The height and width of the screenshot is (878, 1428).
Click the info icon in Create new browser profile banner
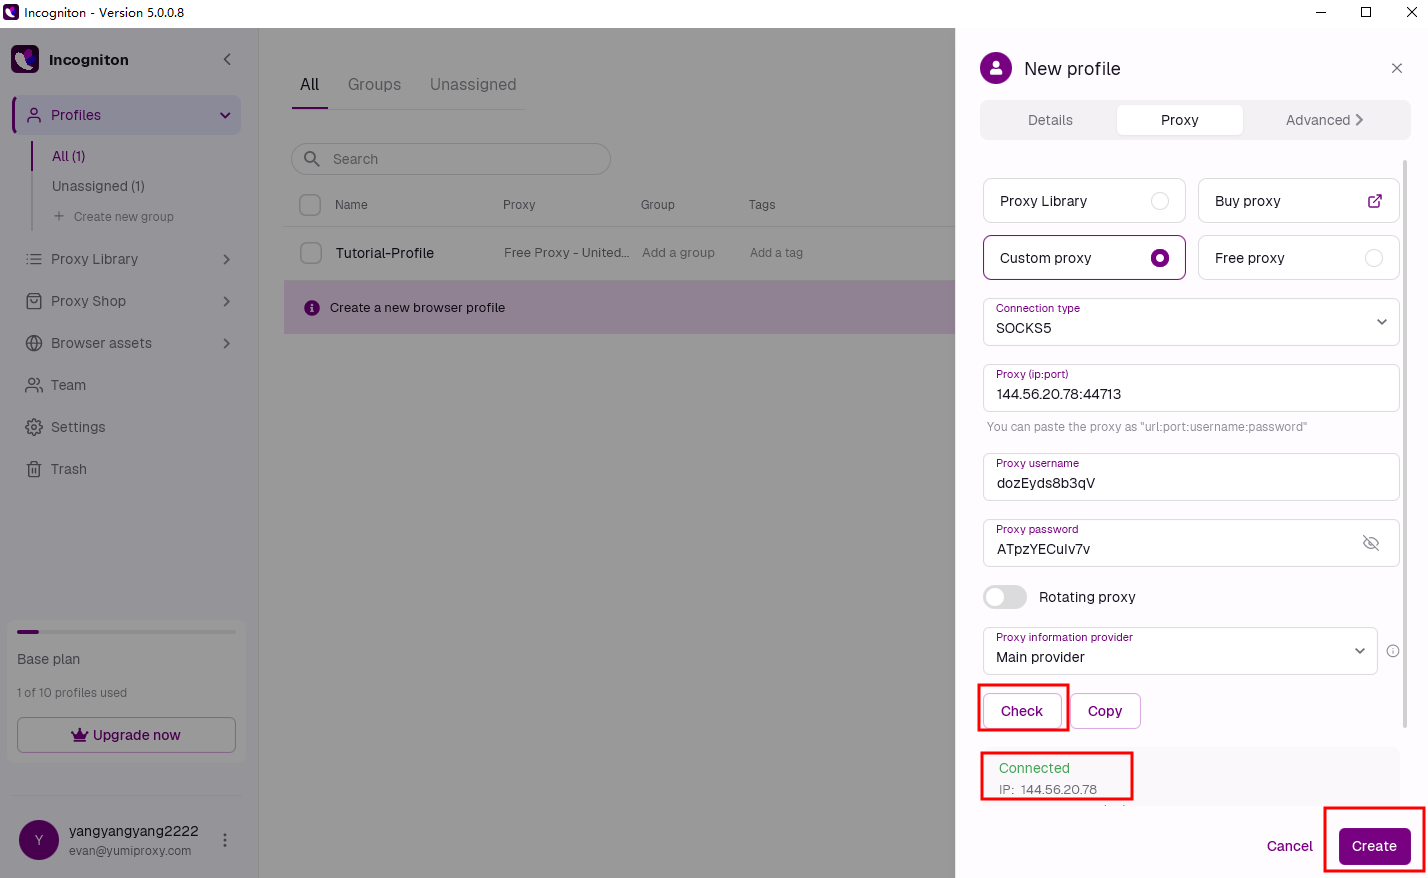tap(312, 308)
